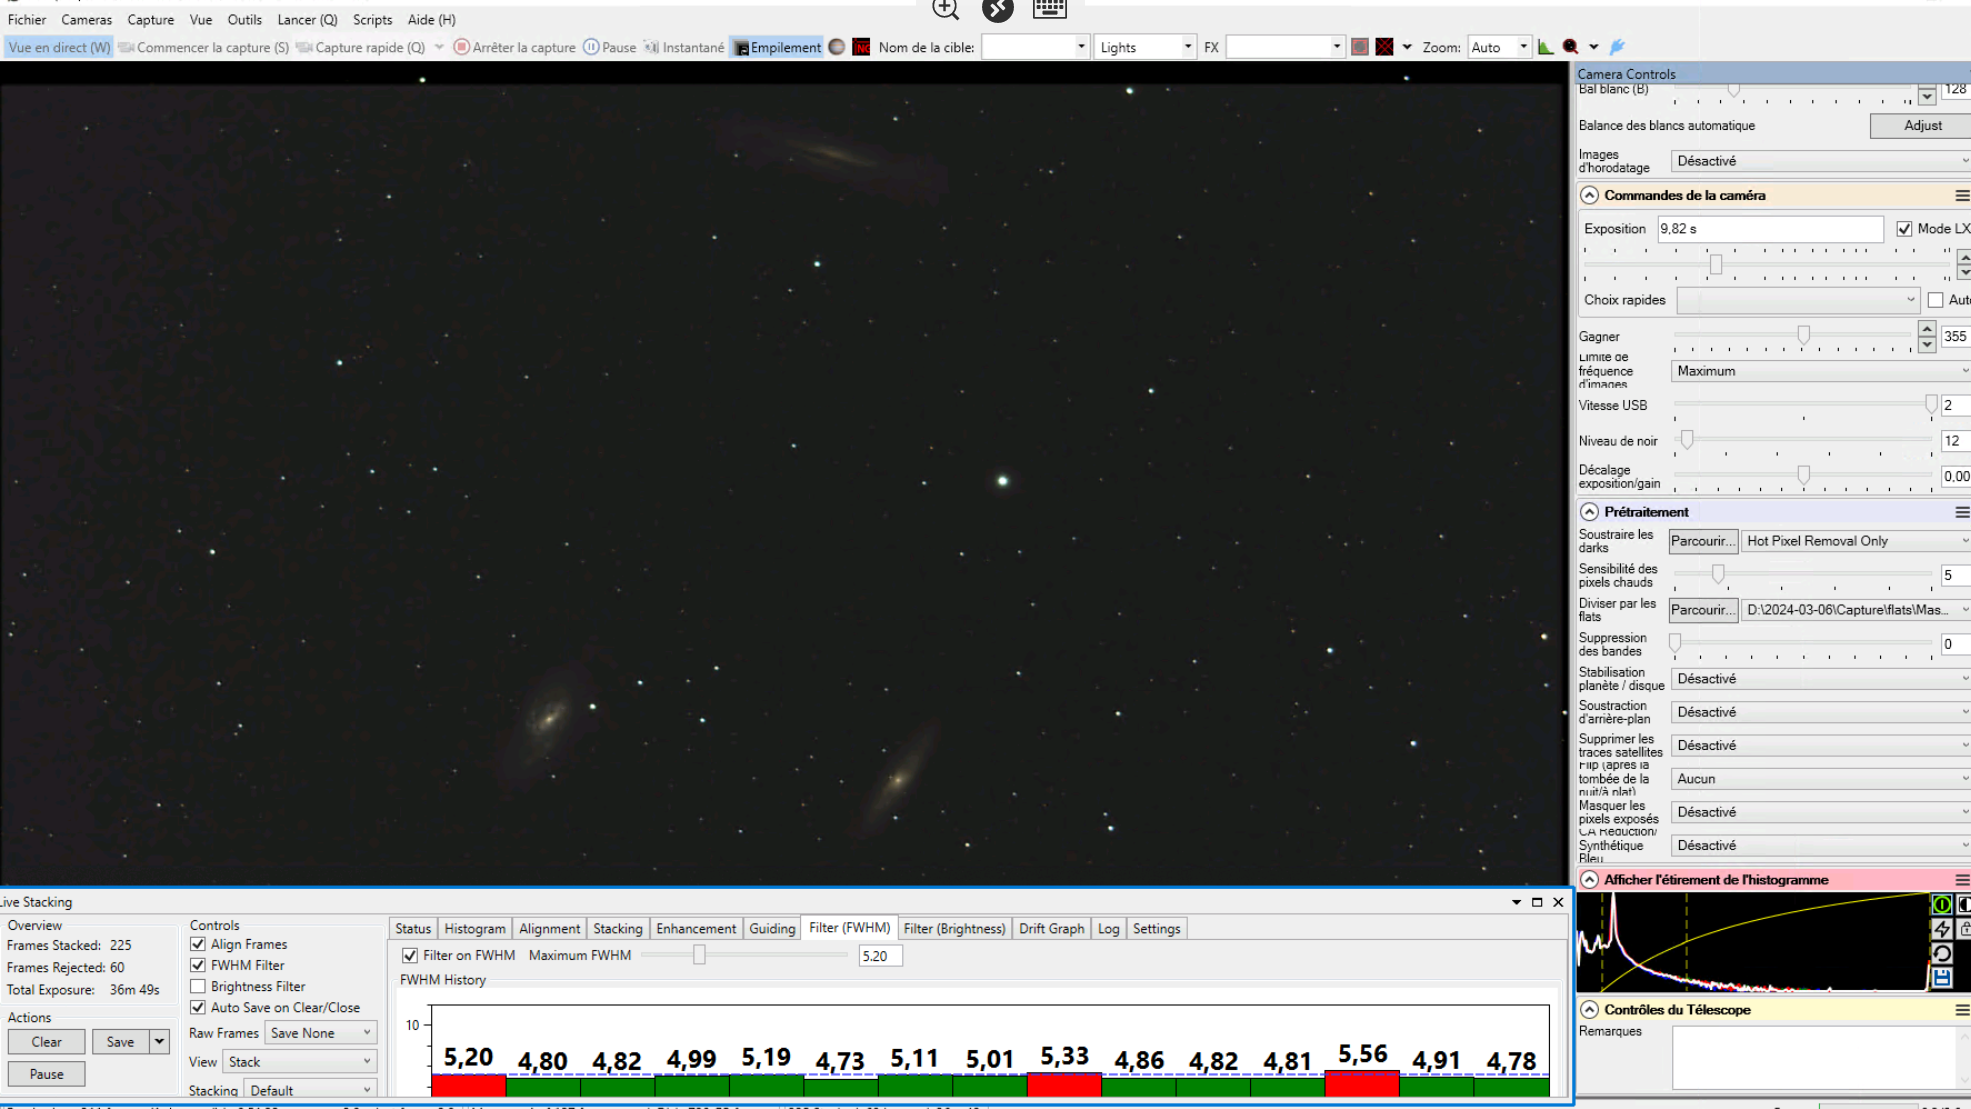Open the Fichier menu
The width and height of the screenshot is (1971, 1109).
(27, 19)
